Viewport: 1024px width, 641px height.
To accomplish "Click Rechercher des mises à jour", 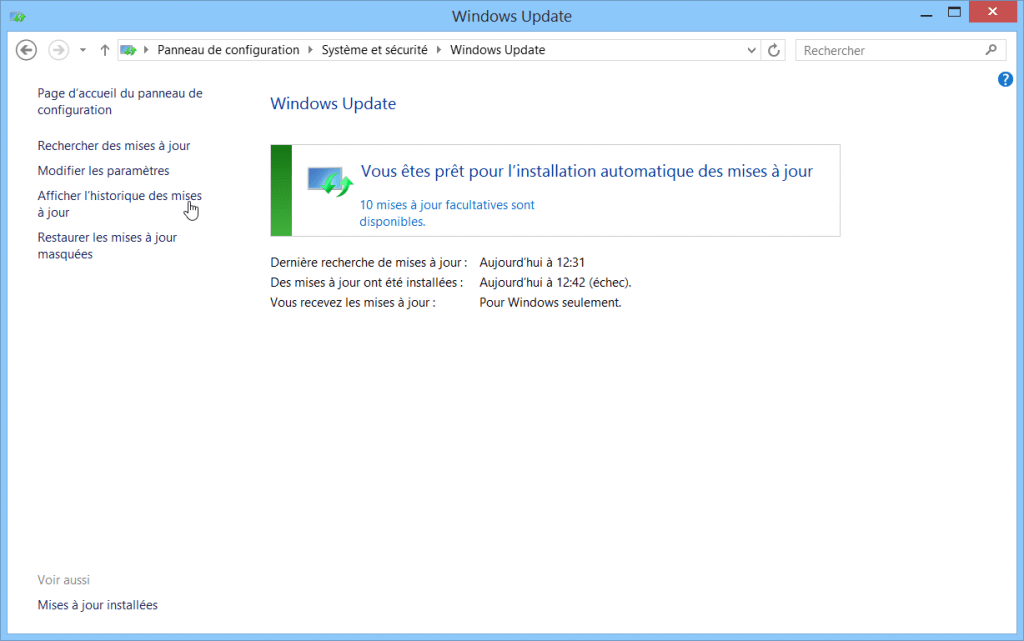I will (114, 146).
